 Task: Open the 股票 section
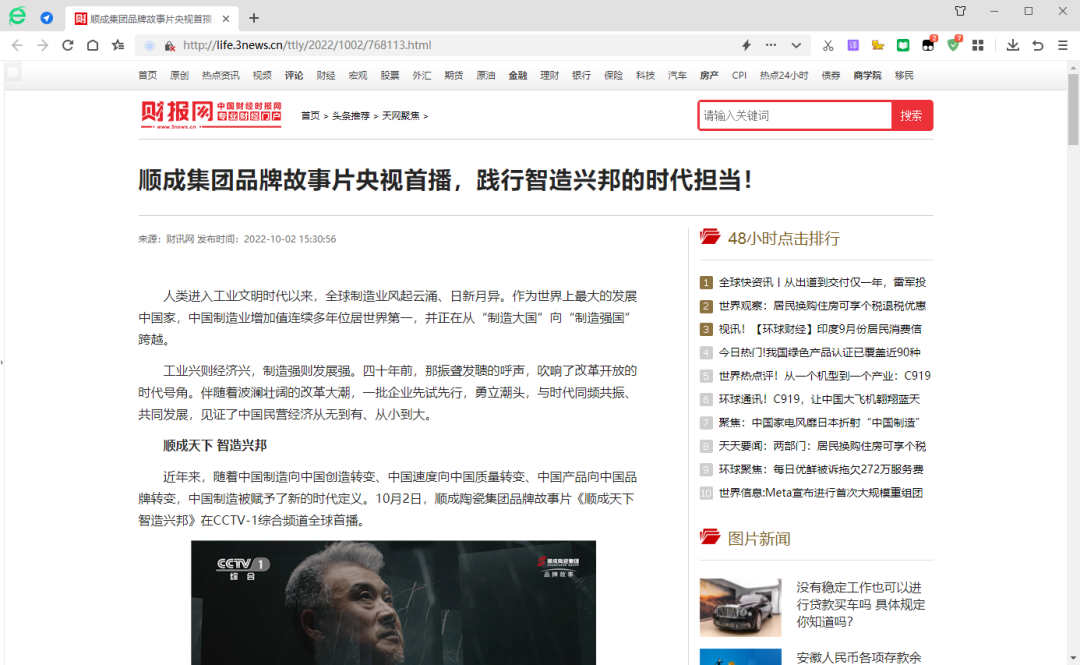390,76
